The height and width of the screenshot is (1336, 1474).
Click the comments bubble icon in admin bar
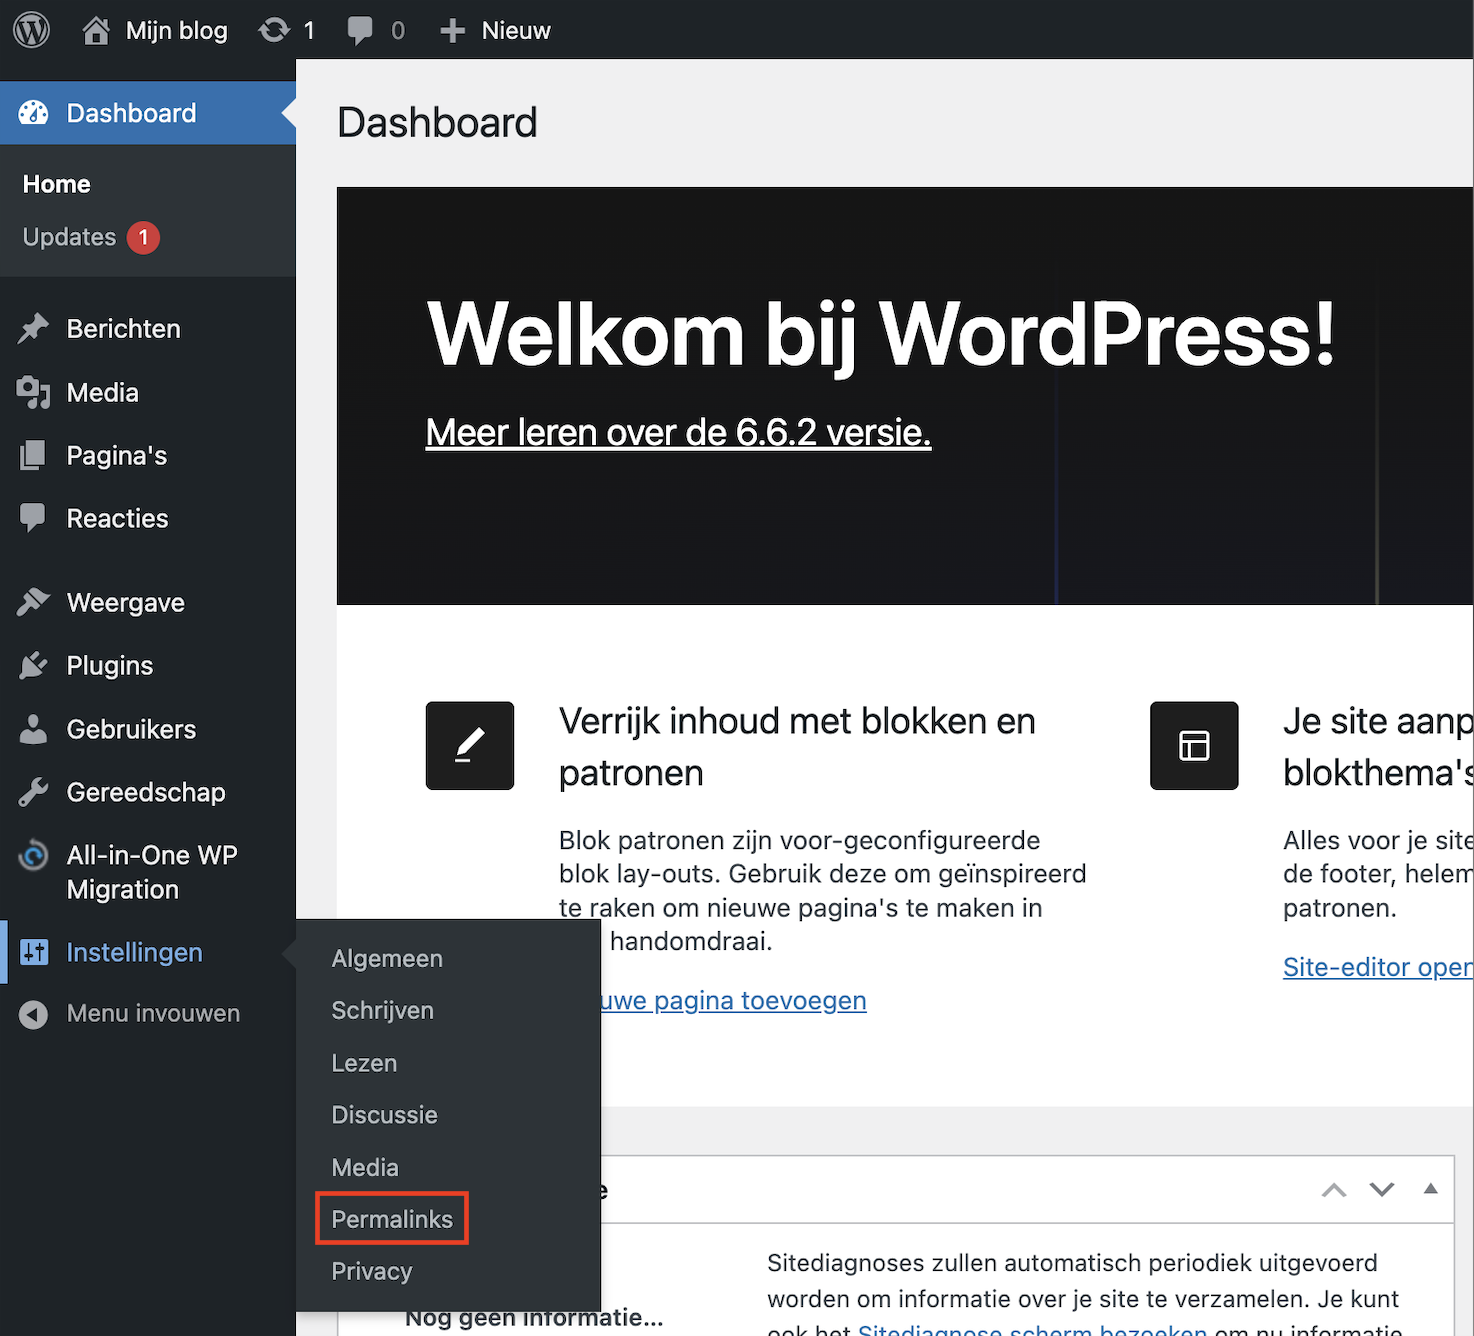(x=360, y=30)
